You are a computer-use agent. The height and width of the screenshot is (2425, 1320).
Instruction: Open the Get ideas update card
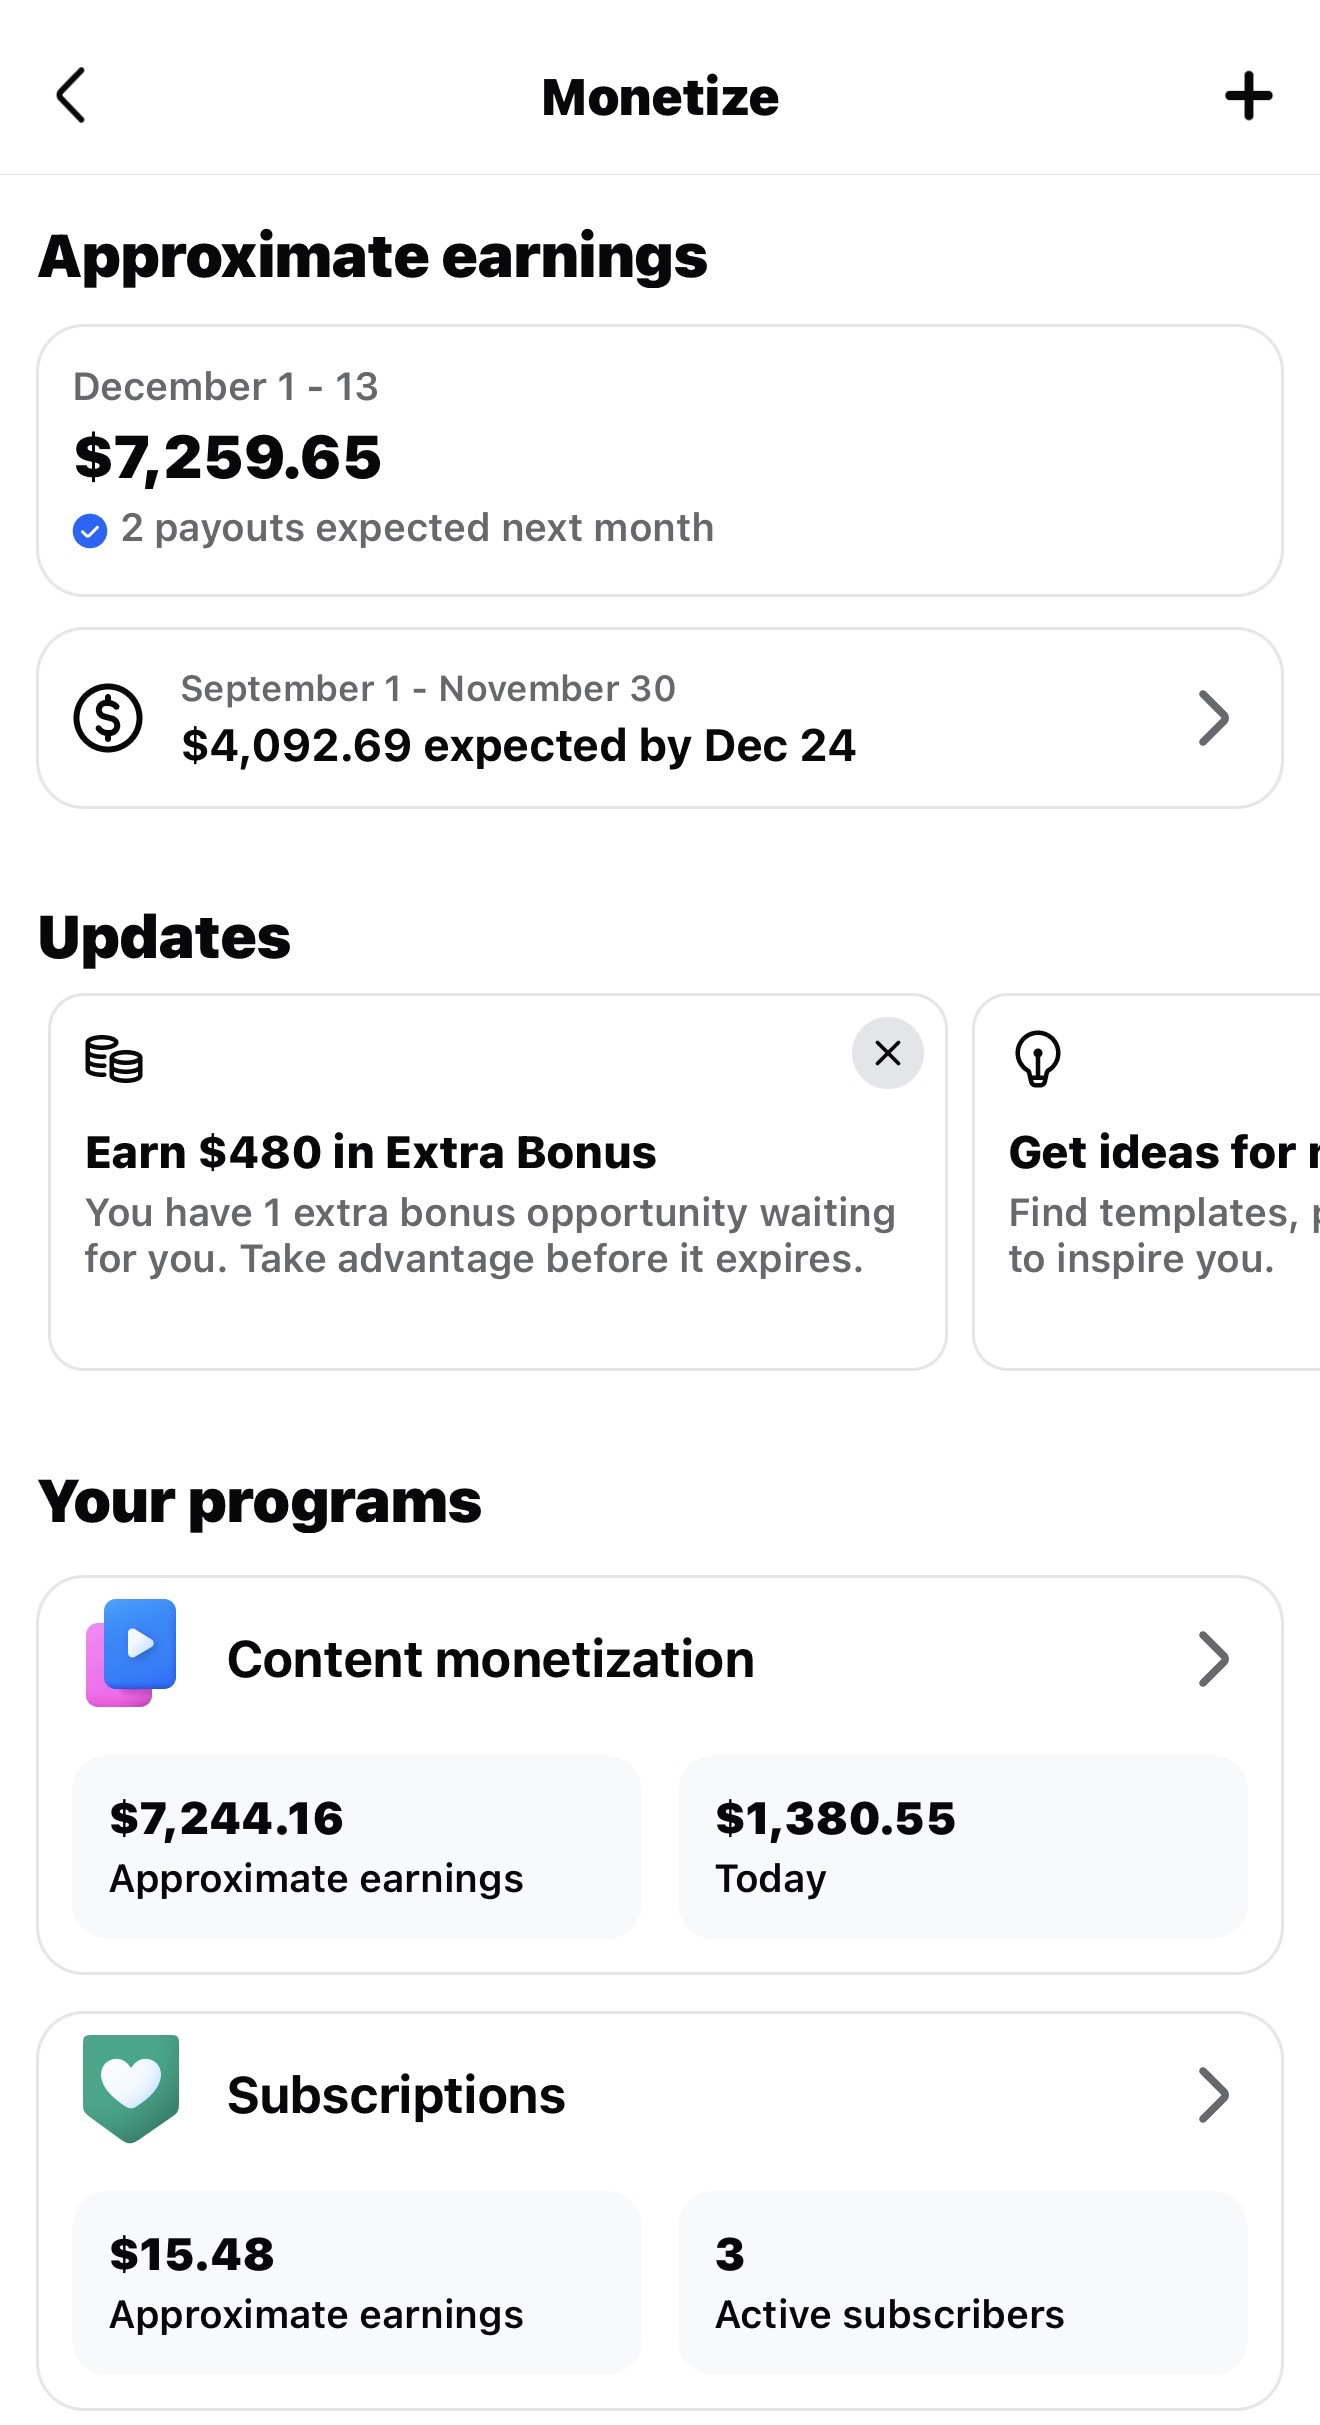pos(1150,1182)
